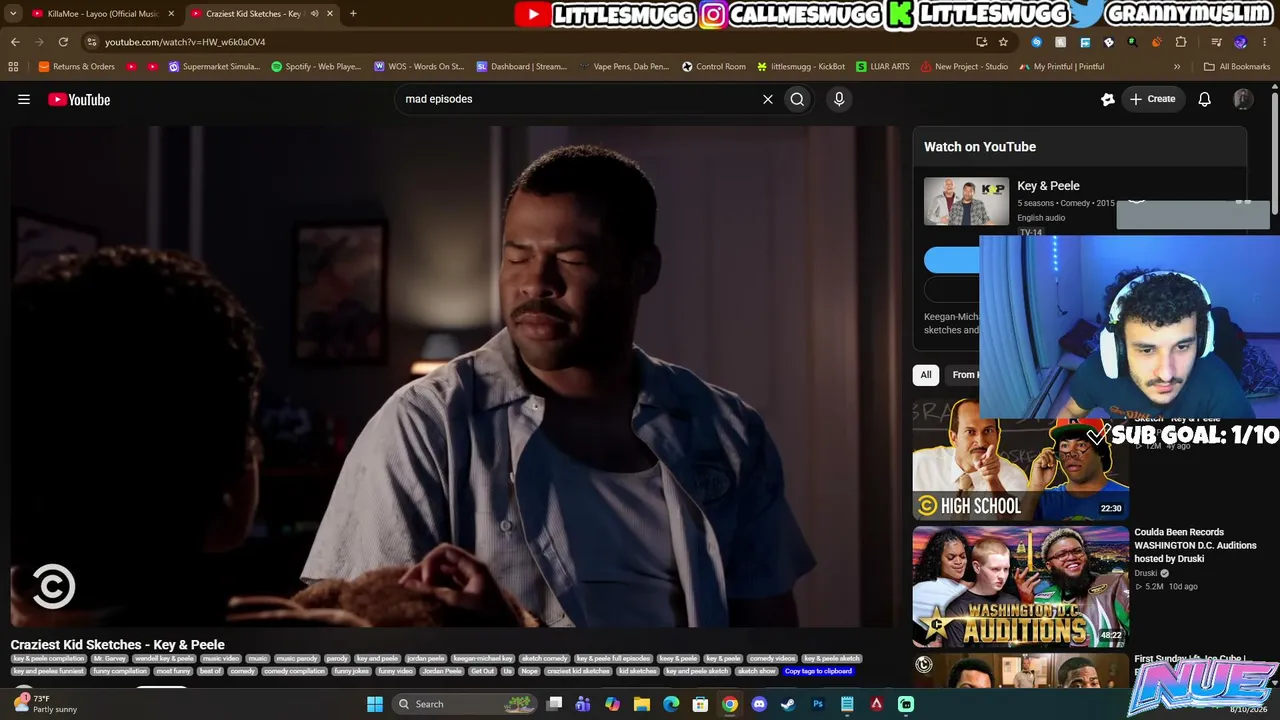Viewport: 1280px width, 720px height.
Task: Open the Chrome apps grid icon
Action: point(13,67)
